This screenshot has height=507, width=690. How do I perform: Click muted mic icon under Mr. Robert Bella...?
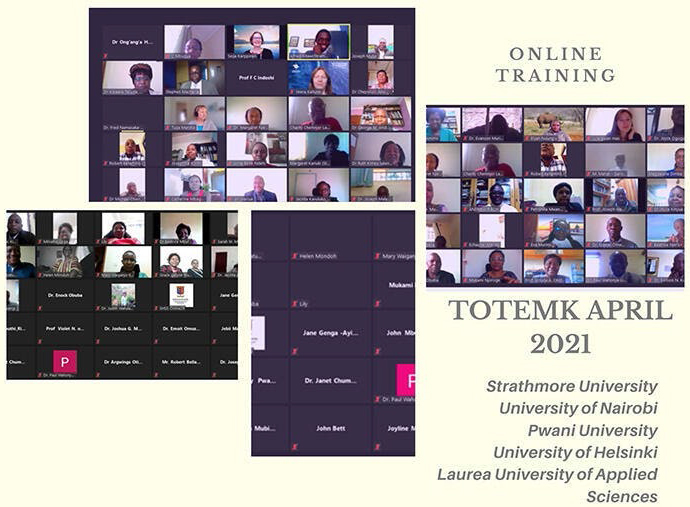tap(156, 375)
